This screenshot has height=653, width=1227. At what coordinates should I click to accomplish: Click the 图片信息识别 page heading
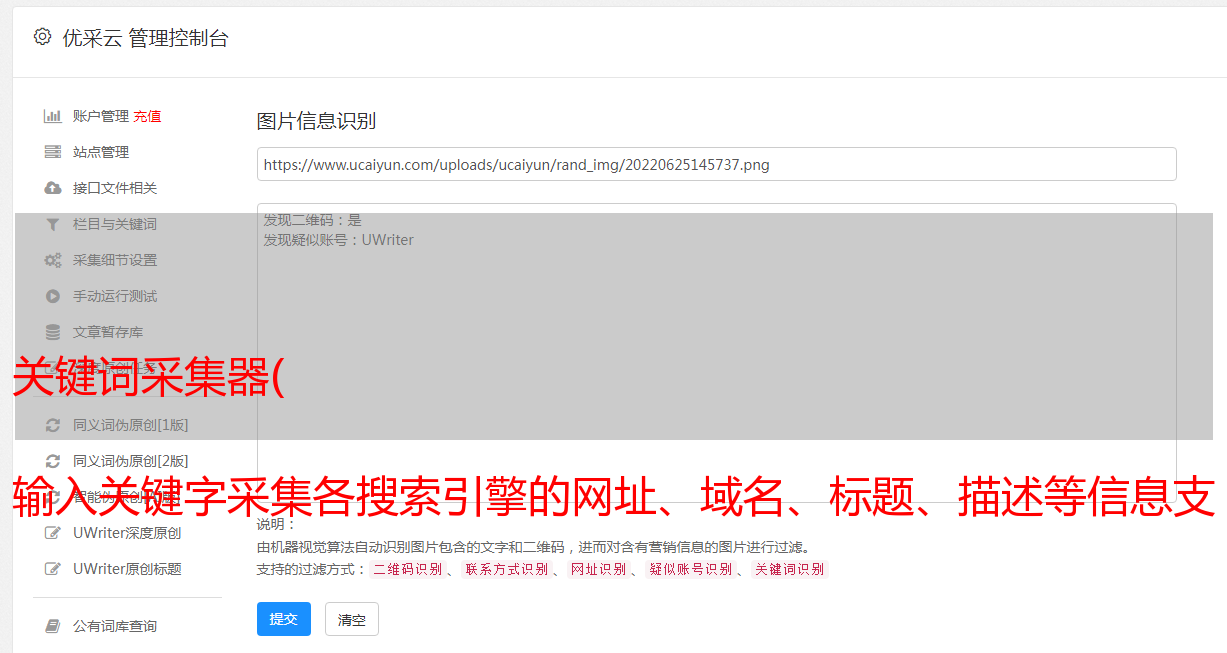pos(316,121)
